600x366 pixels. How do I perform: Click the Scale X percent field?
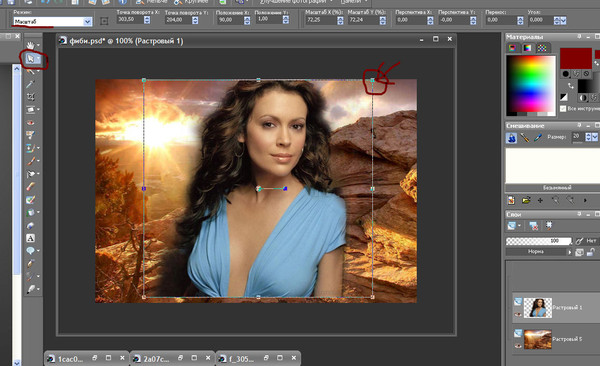pos(320,20)
